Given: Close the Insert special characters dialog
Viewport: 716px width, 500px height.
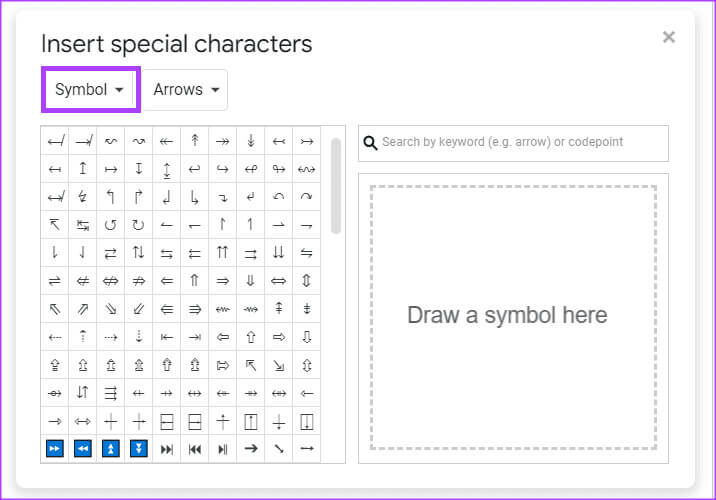Looking at the screenshot, I should click(669, 37).
